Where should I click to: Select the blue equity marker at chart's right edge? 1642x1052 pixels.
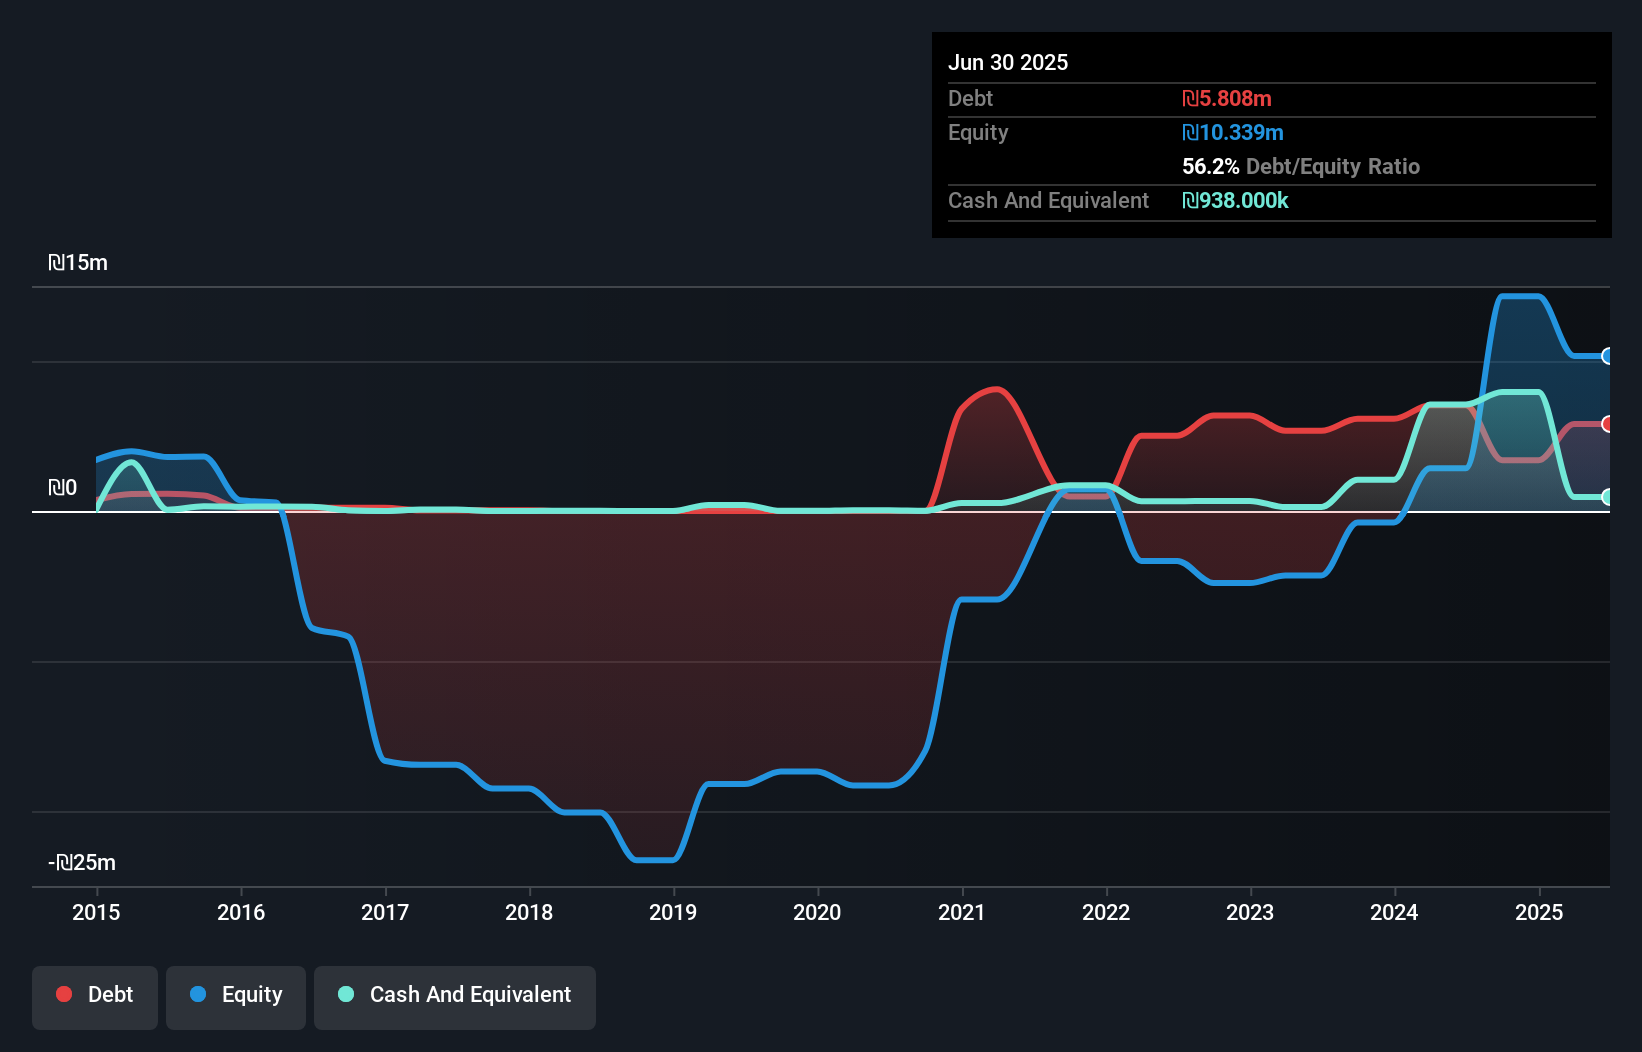pos(1608,357)
